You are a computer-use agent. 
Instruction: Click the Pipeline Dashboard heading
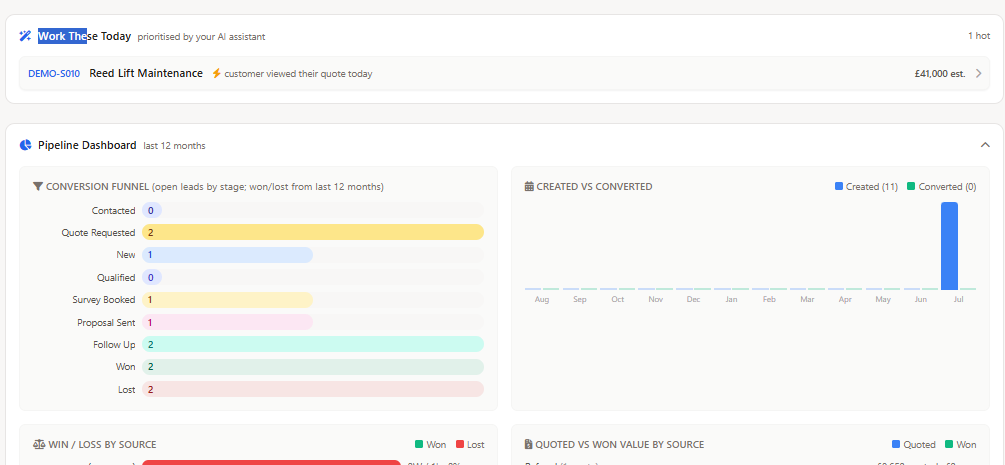pyautogui.click(x=87, y=145)
